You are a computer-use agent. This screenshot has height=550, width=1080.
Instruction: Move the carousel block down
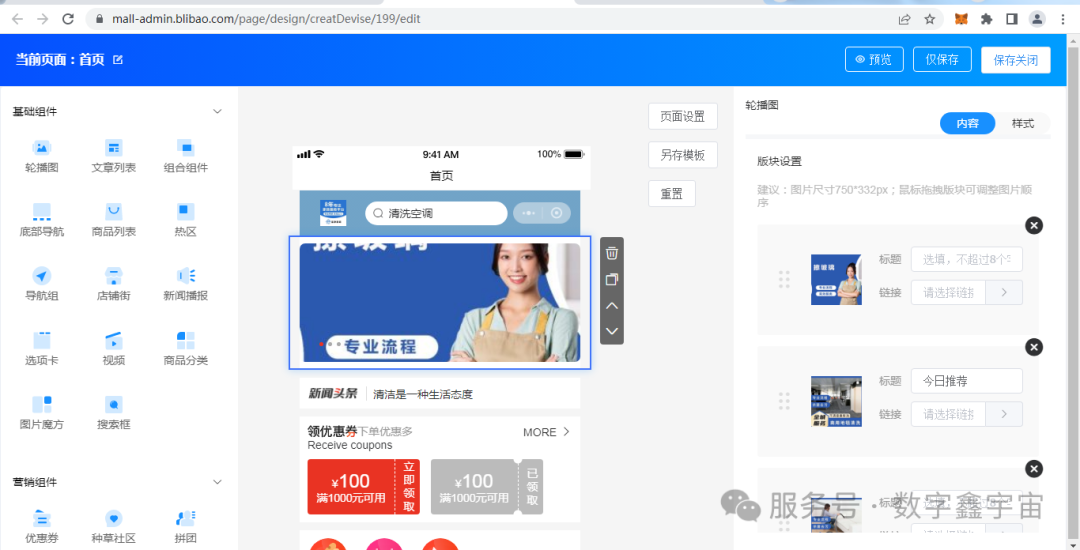pos(612,331)
